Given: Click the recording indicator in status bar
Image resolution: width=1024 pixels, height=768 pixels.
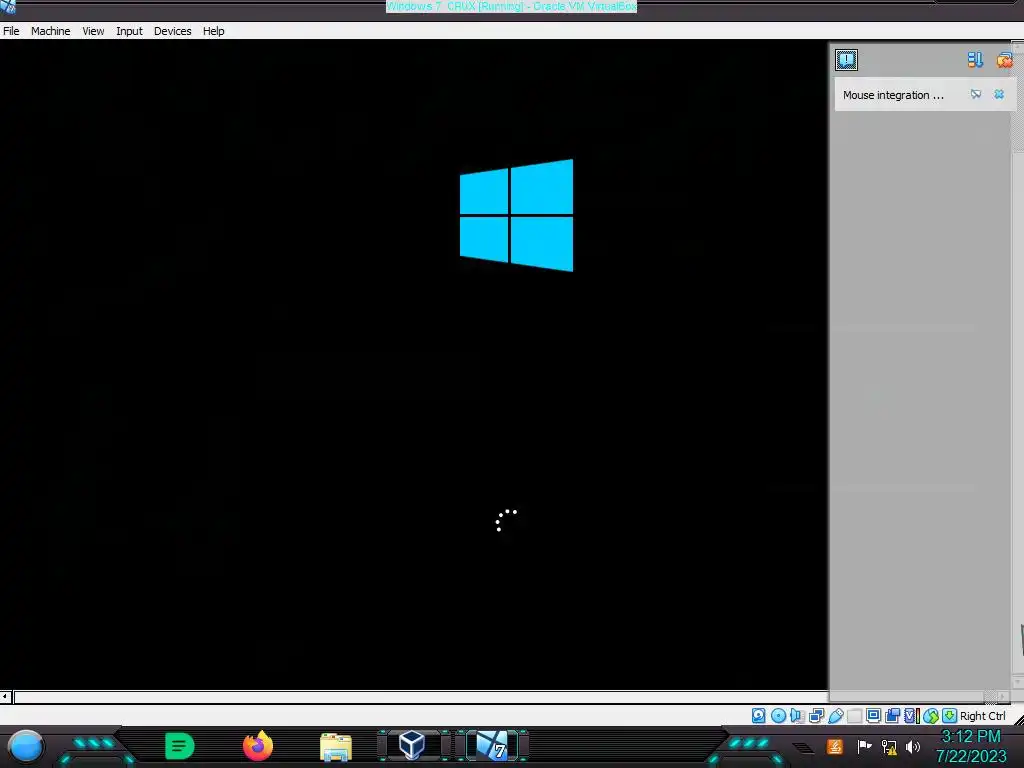Looking at the screenshot, I should point(892,716).
